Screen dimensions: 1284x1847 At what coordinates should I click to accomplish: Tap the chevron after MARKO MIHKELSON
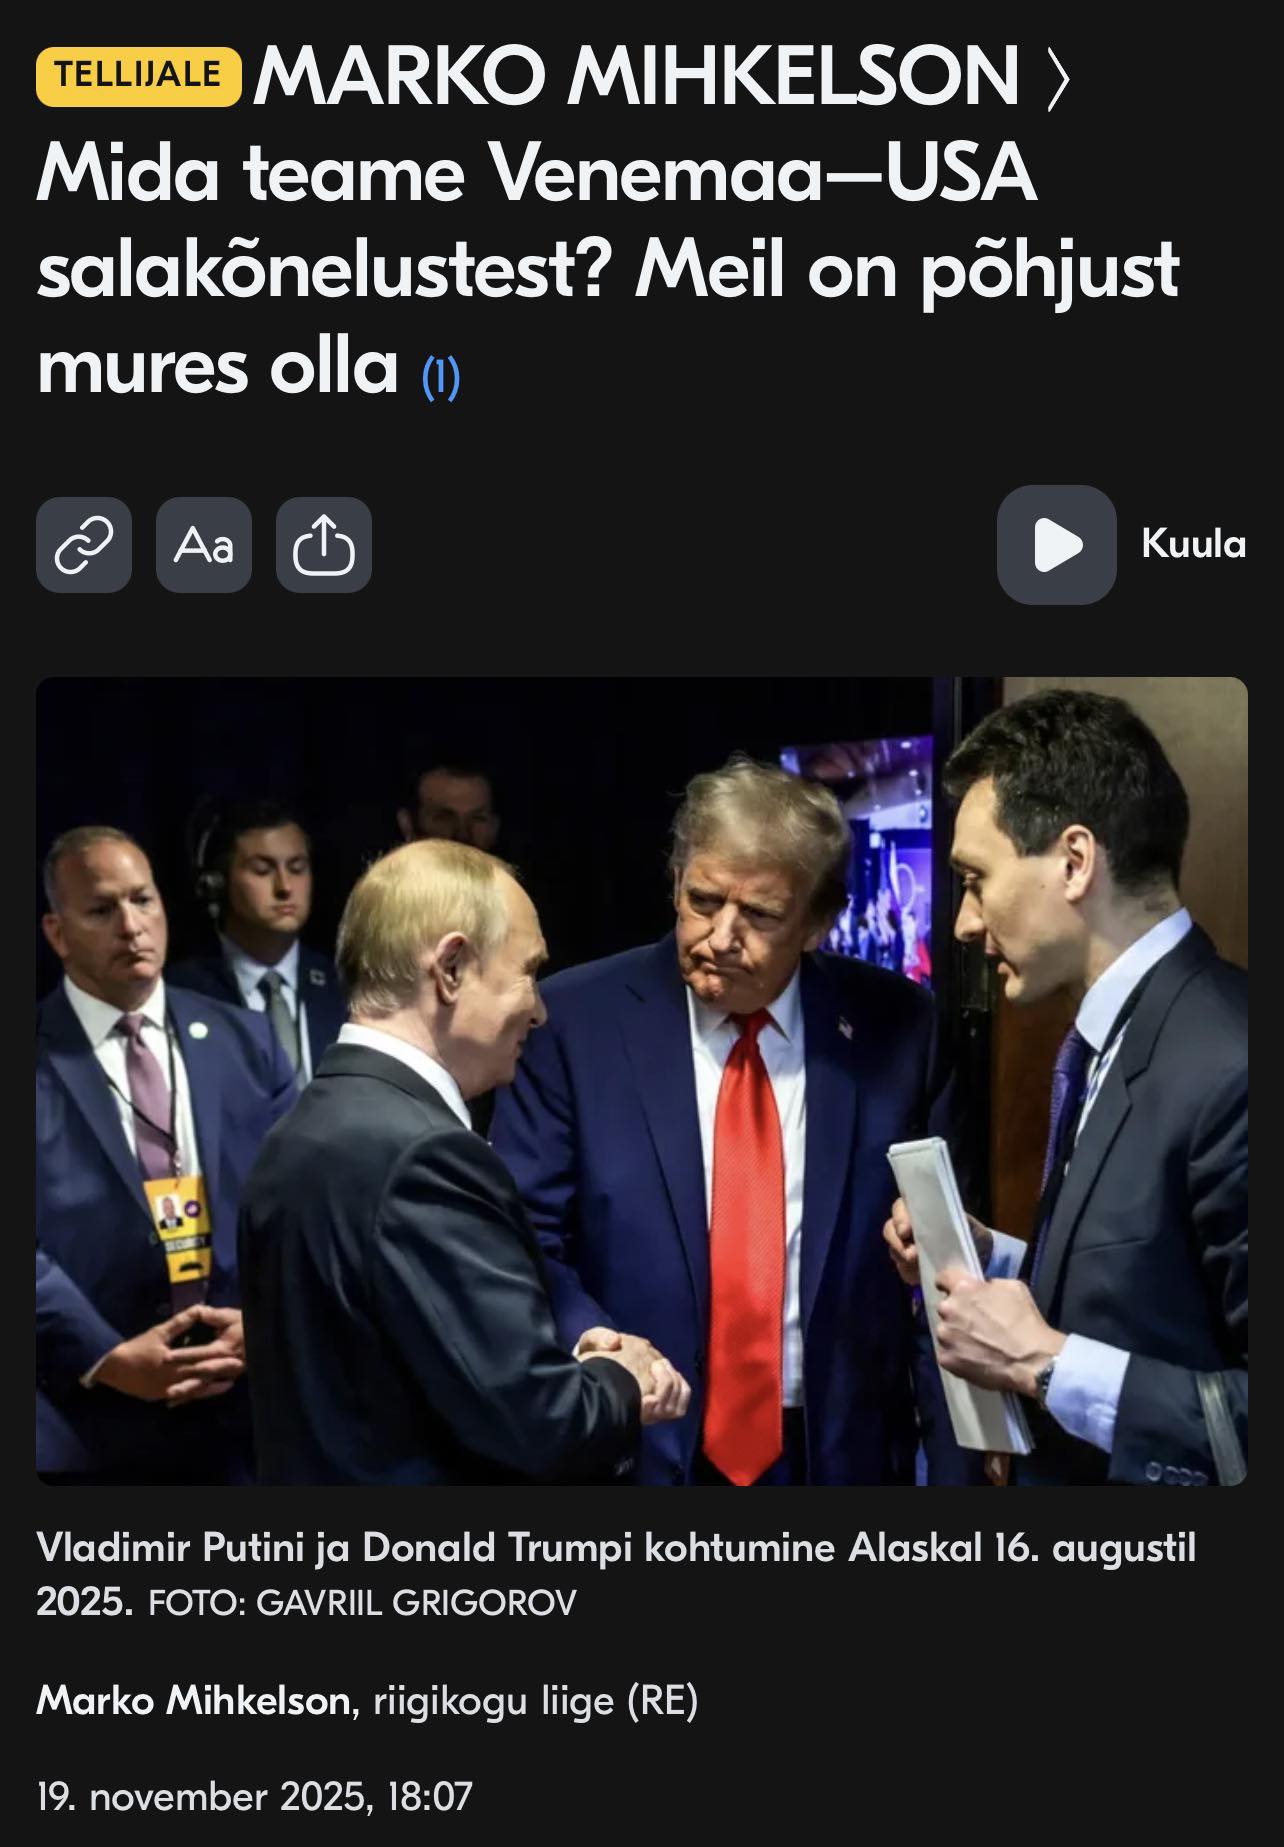click(x=1057, y=78)
